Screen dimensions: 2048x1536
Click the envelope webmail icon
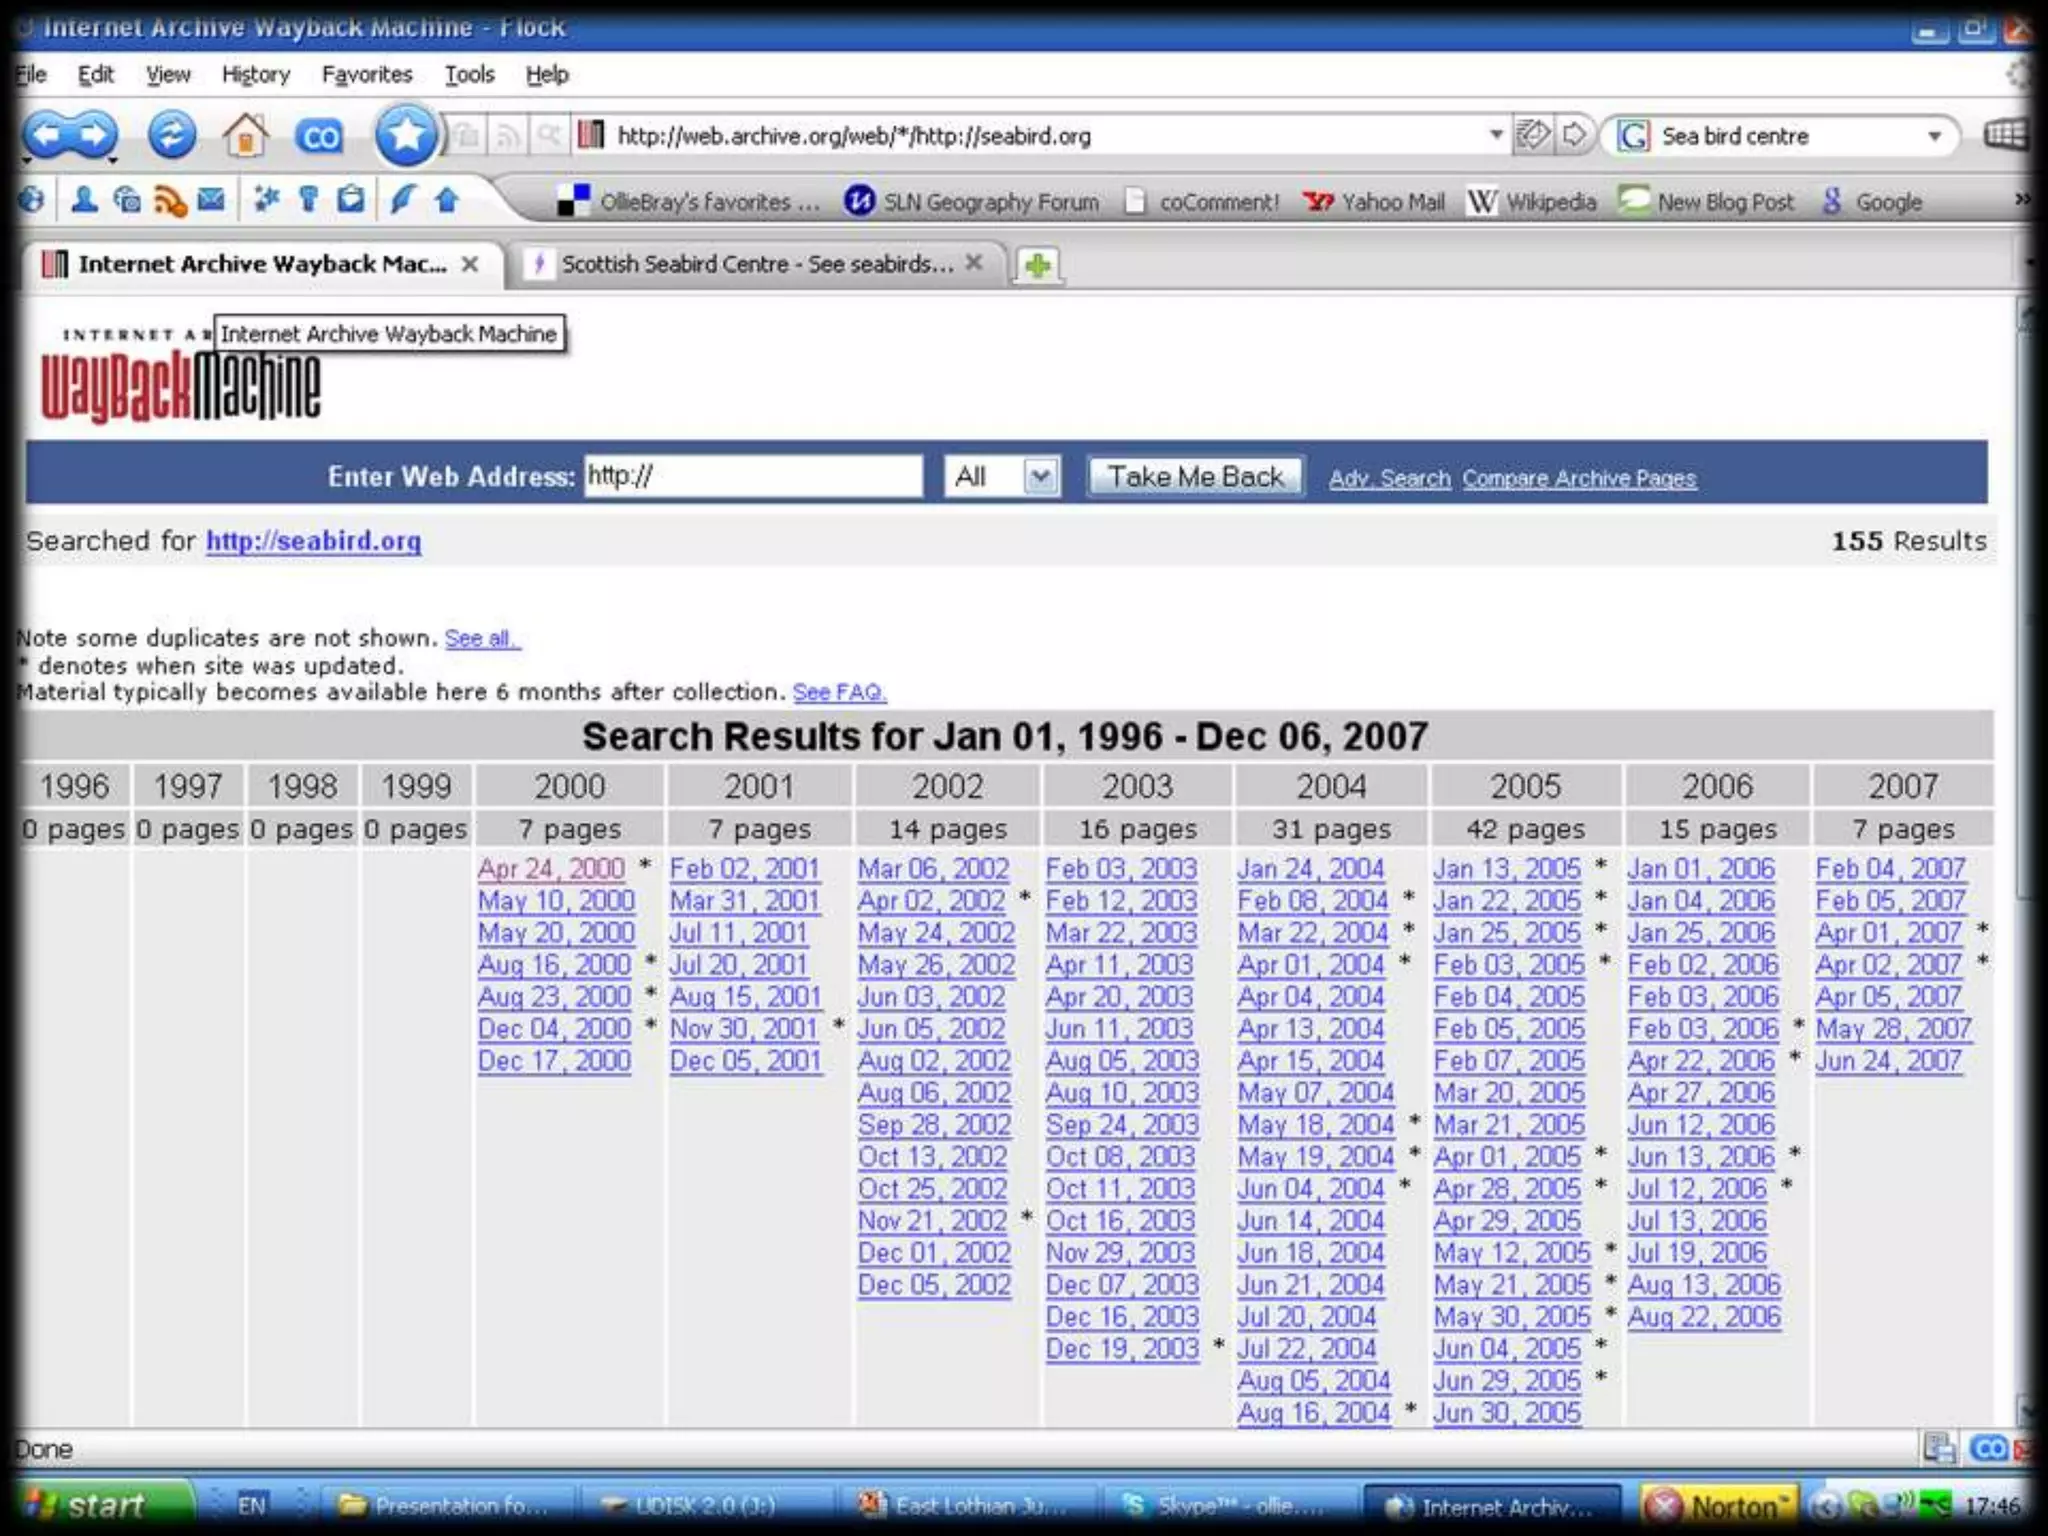coord(211,200)
